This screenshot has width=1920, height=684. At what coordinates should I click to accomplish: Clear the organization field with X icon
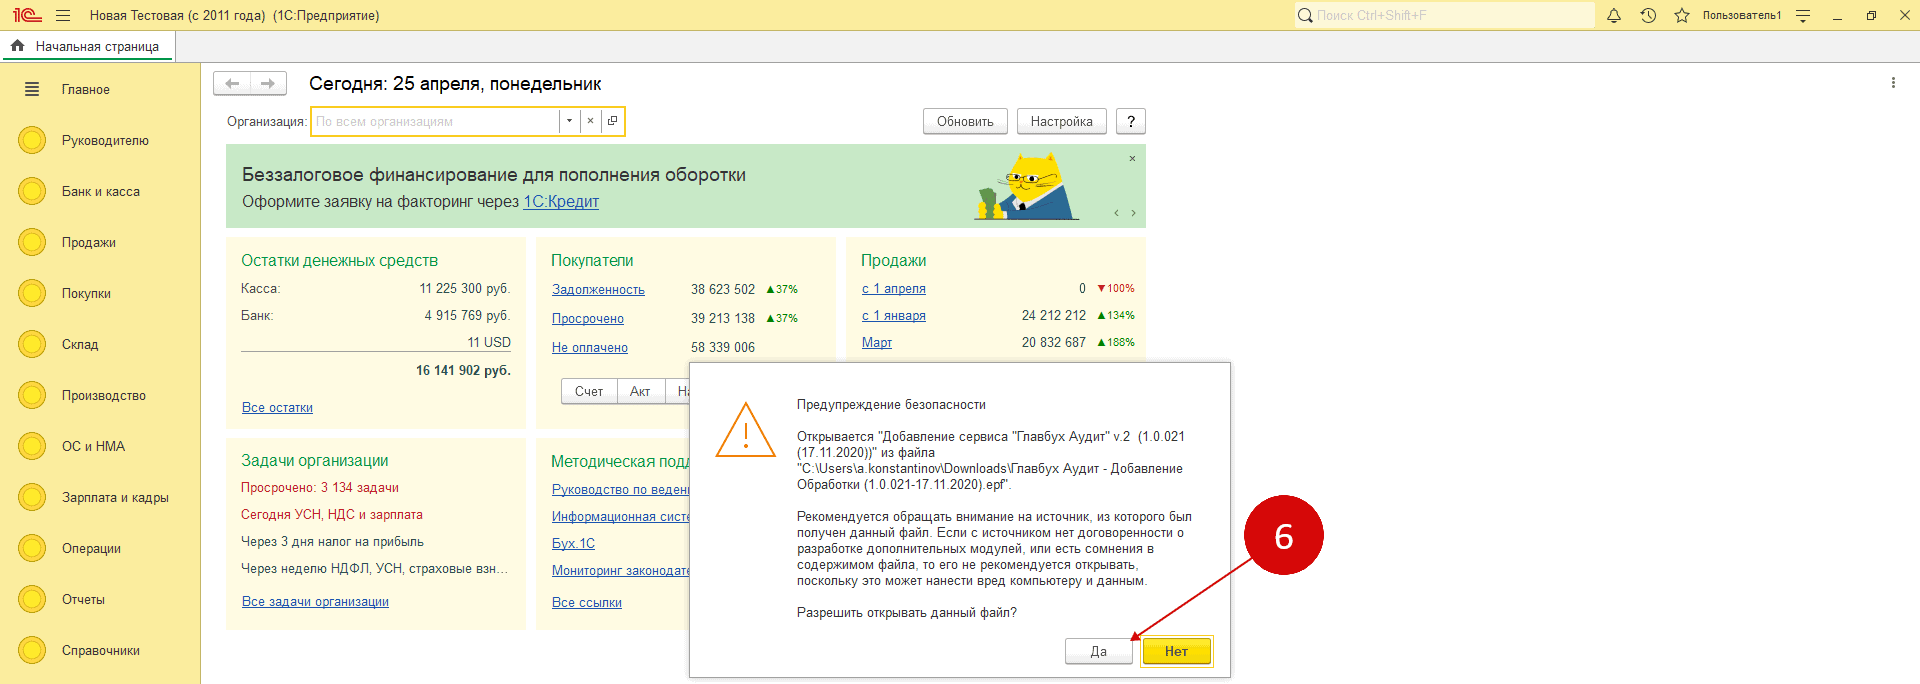pyautogui.click(x=590, y=121)
